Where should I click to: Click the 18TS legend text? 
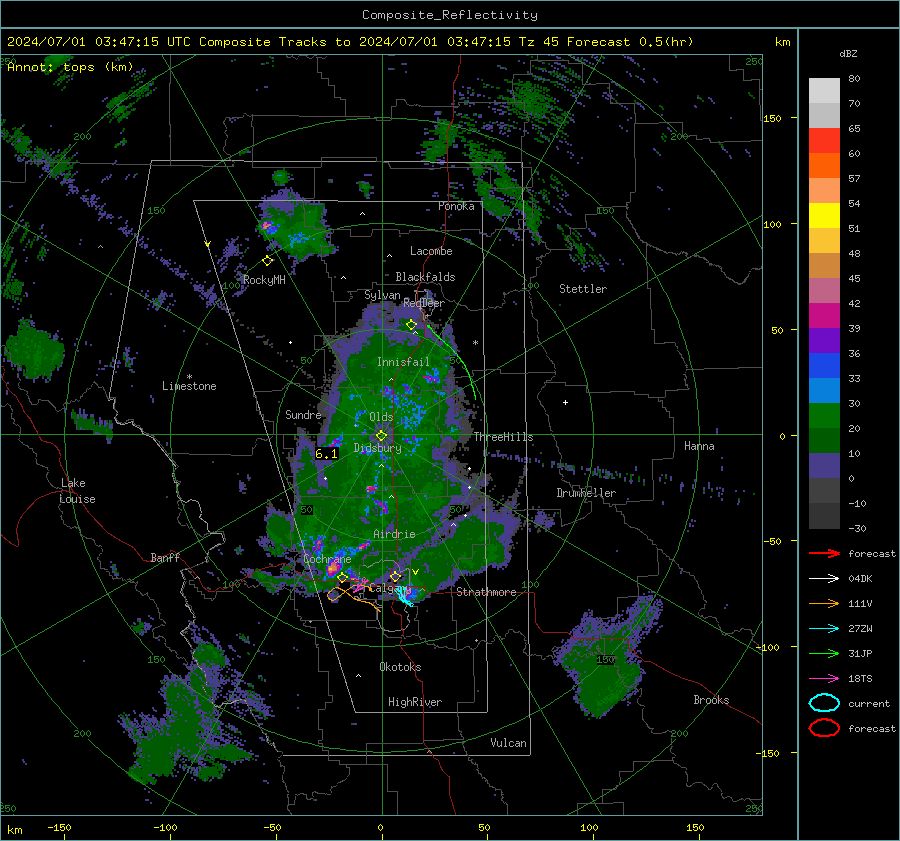point(860,679)
